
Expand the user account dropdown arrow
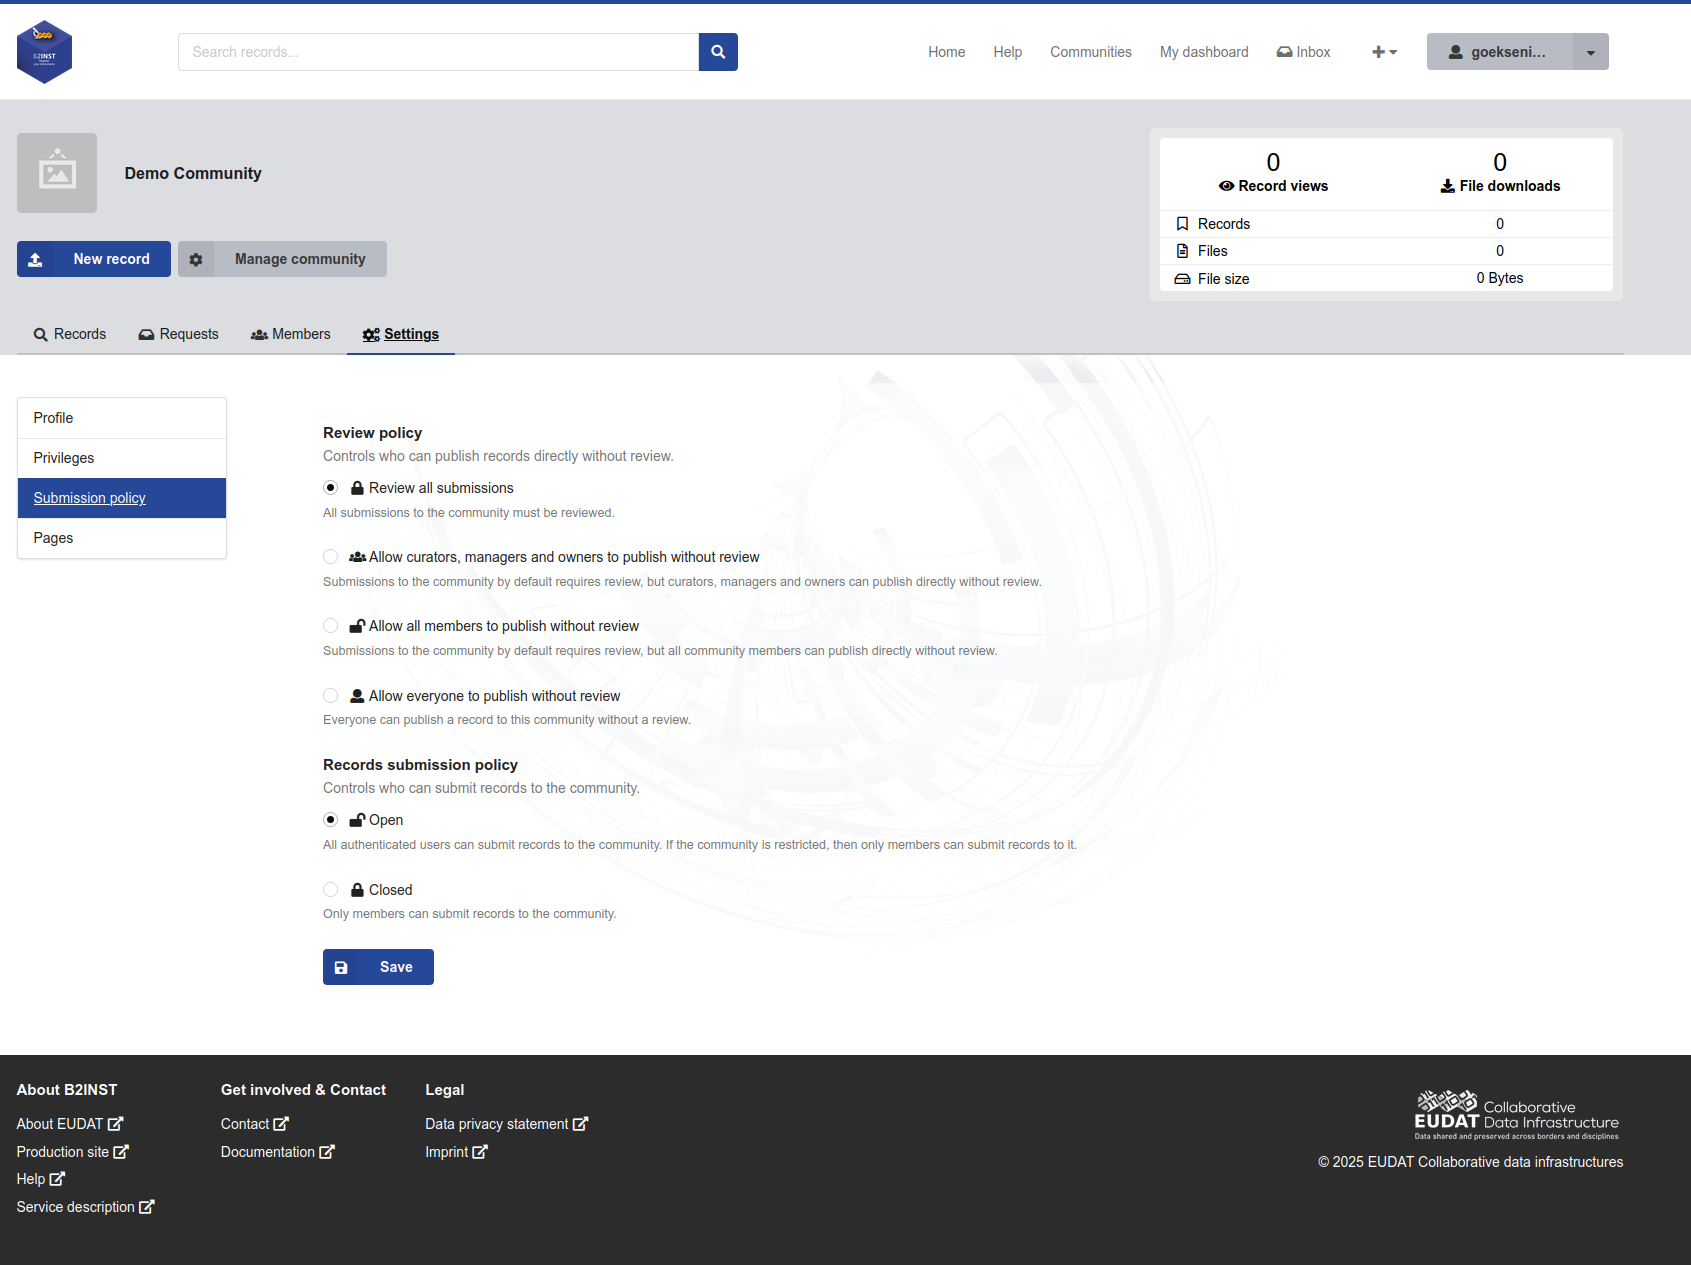click(x=1590, y=52)
